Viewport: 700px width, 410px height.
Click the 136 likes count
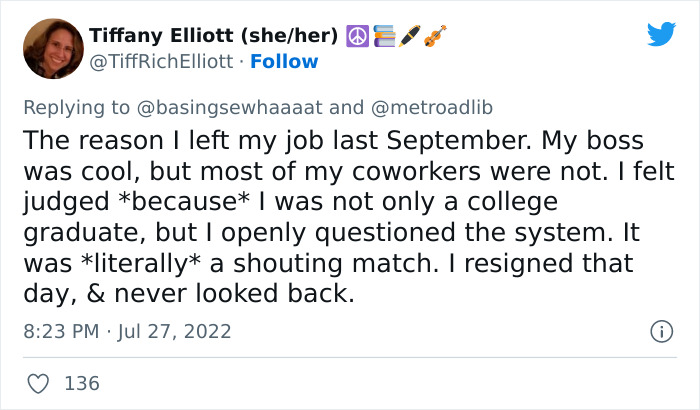coord(81,382)
